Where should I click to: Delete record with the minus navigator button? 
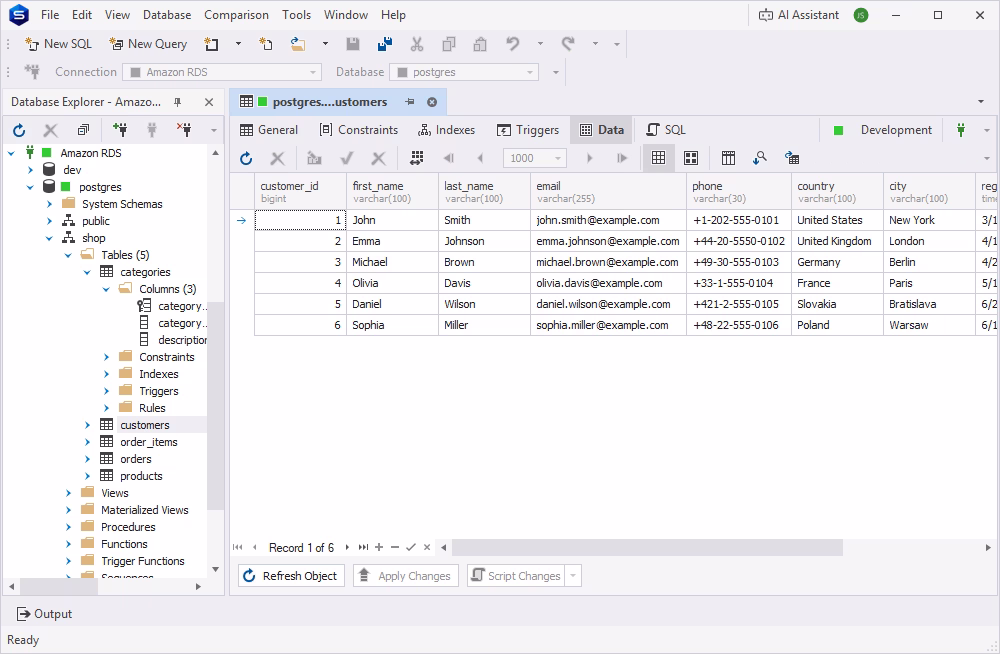click(x=395, y=547)
